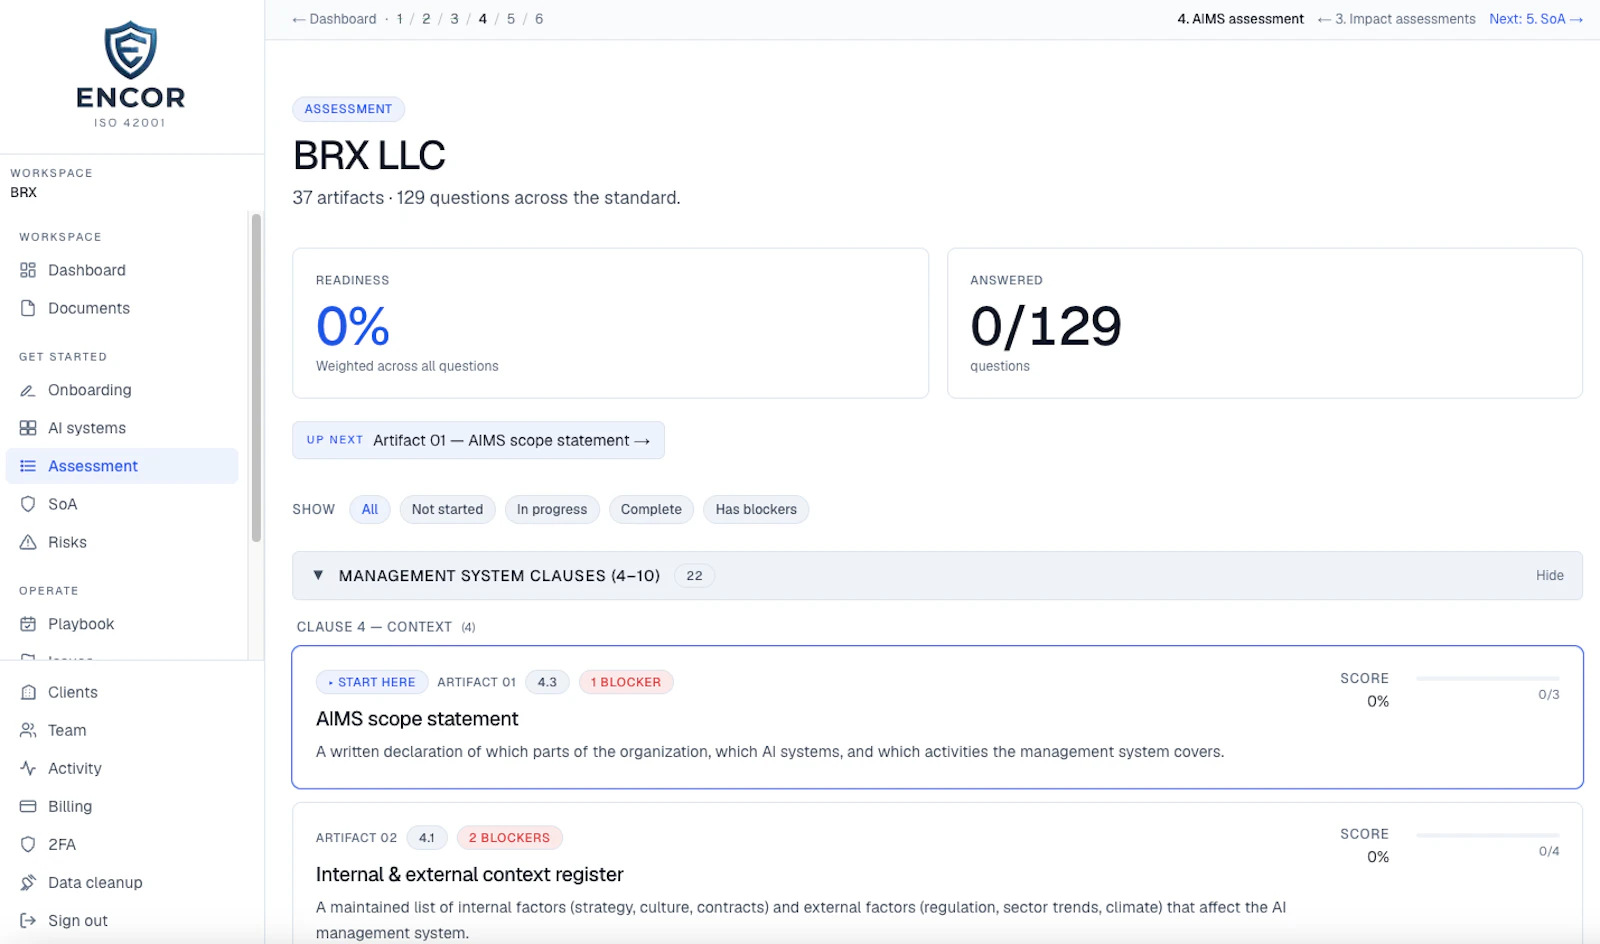Open Playbook in the sidebar
1600x944 pixels.
click(x=122, y=624)
